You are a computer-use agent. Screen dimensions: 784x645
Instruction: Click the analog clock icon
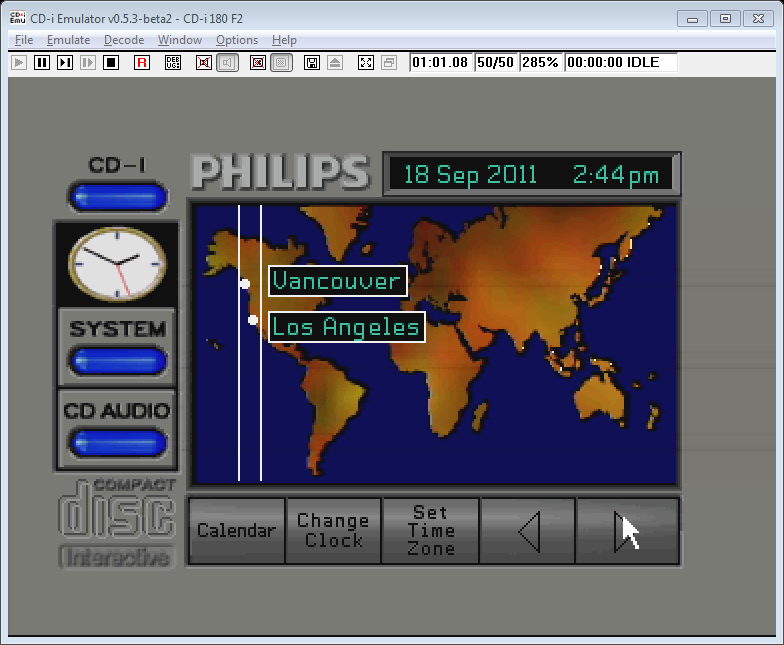coord(117,264)
